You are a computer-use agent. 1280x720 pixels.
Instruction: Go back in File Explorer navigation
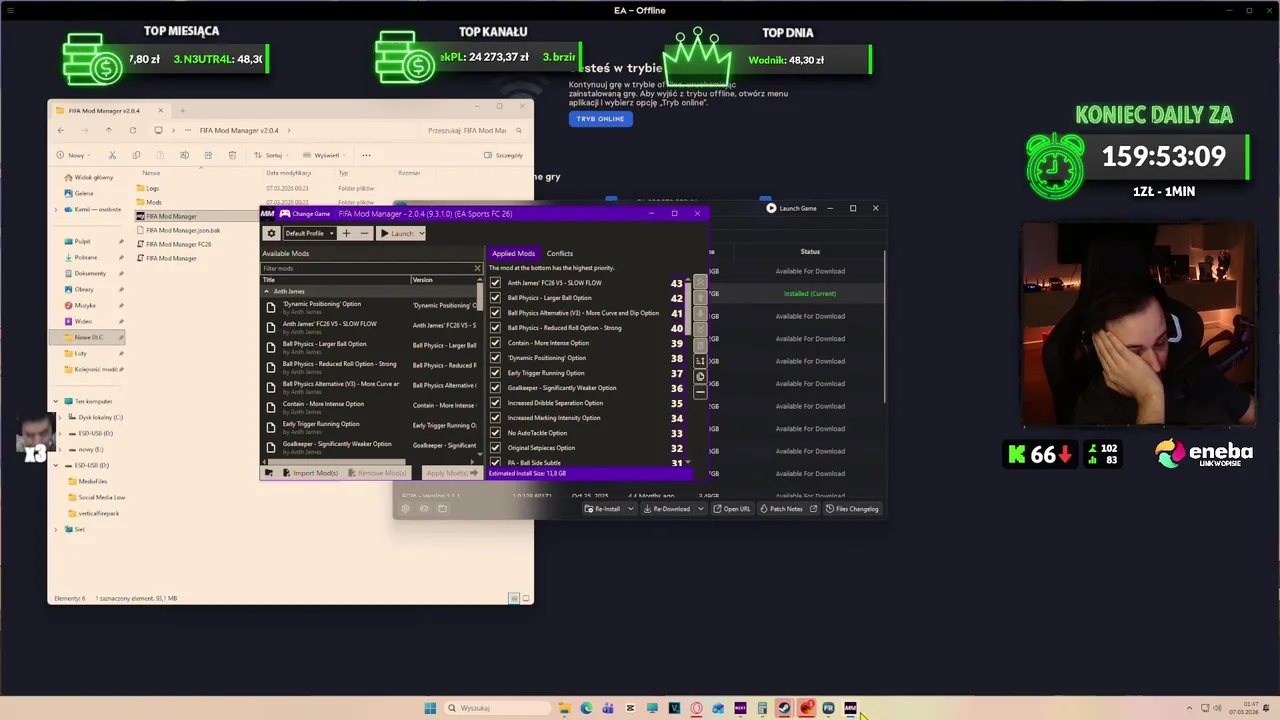[x=60, y=130]
